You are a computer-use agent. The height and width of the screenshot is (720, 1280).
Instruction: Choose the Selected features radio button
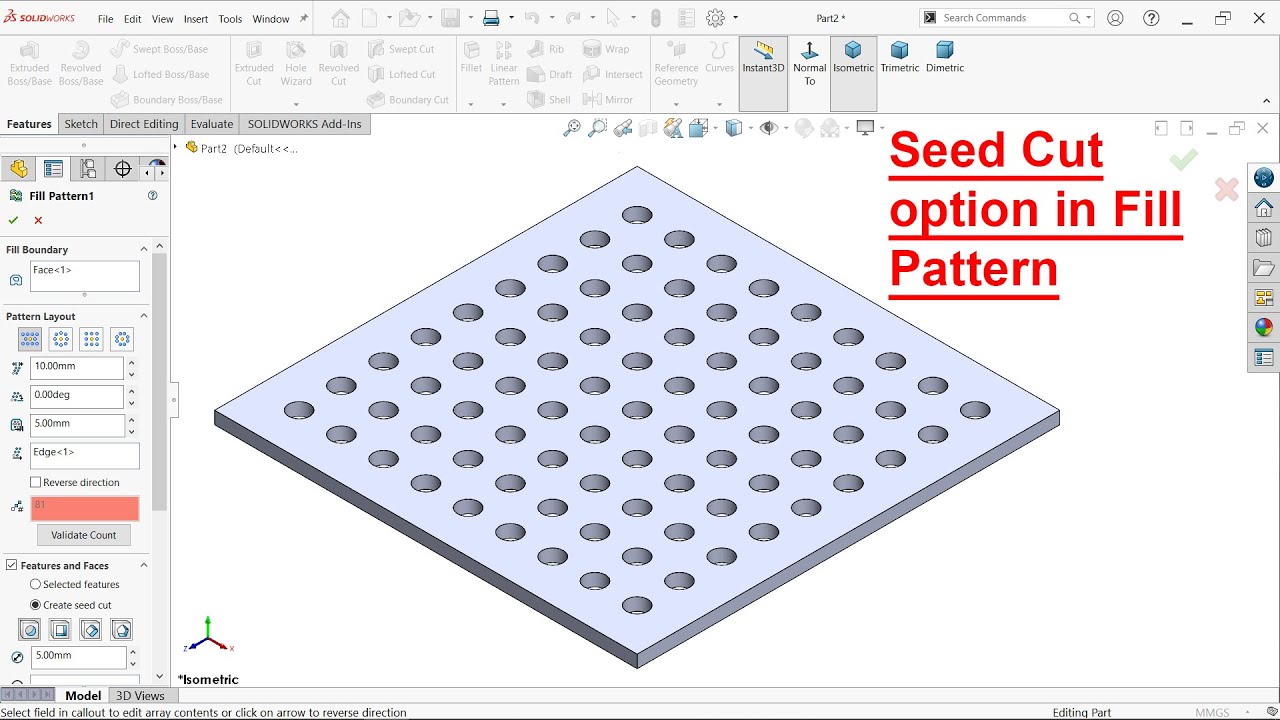pos(36,584)
